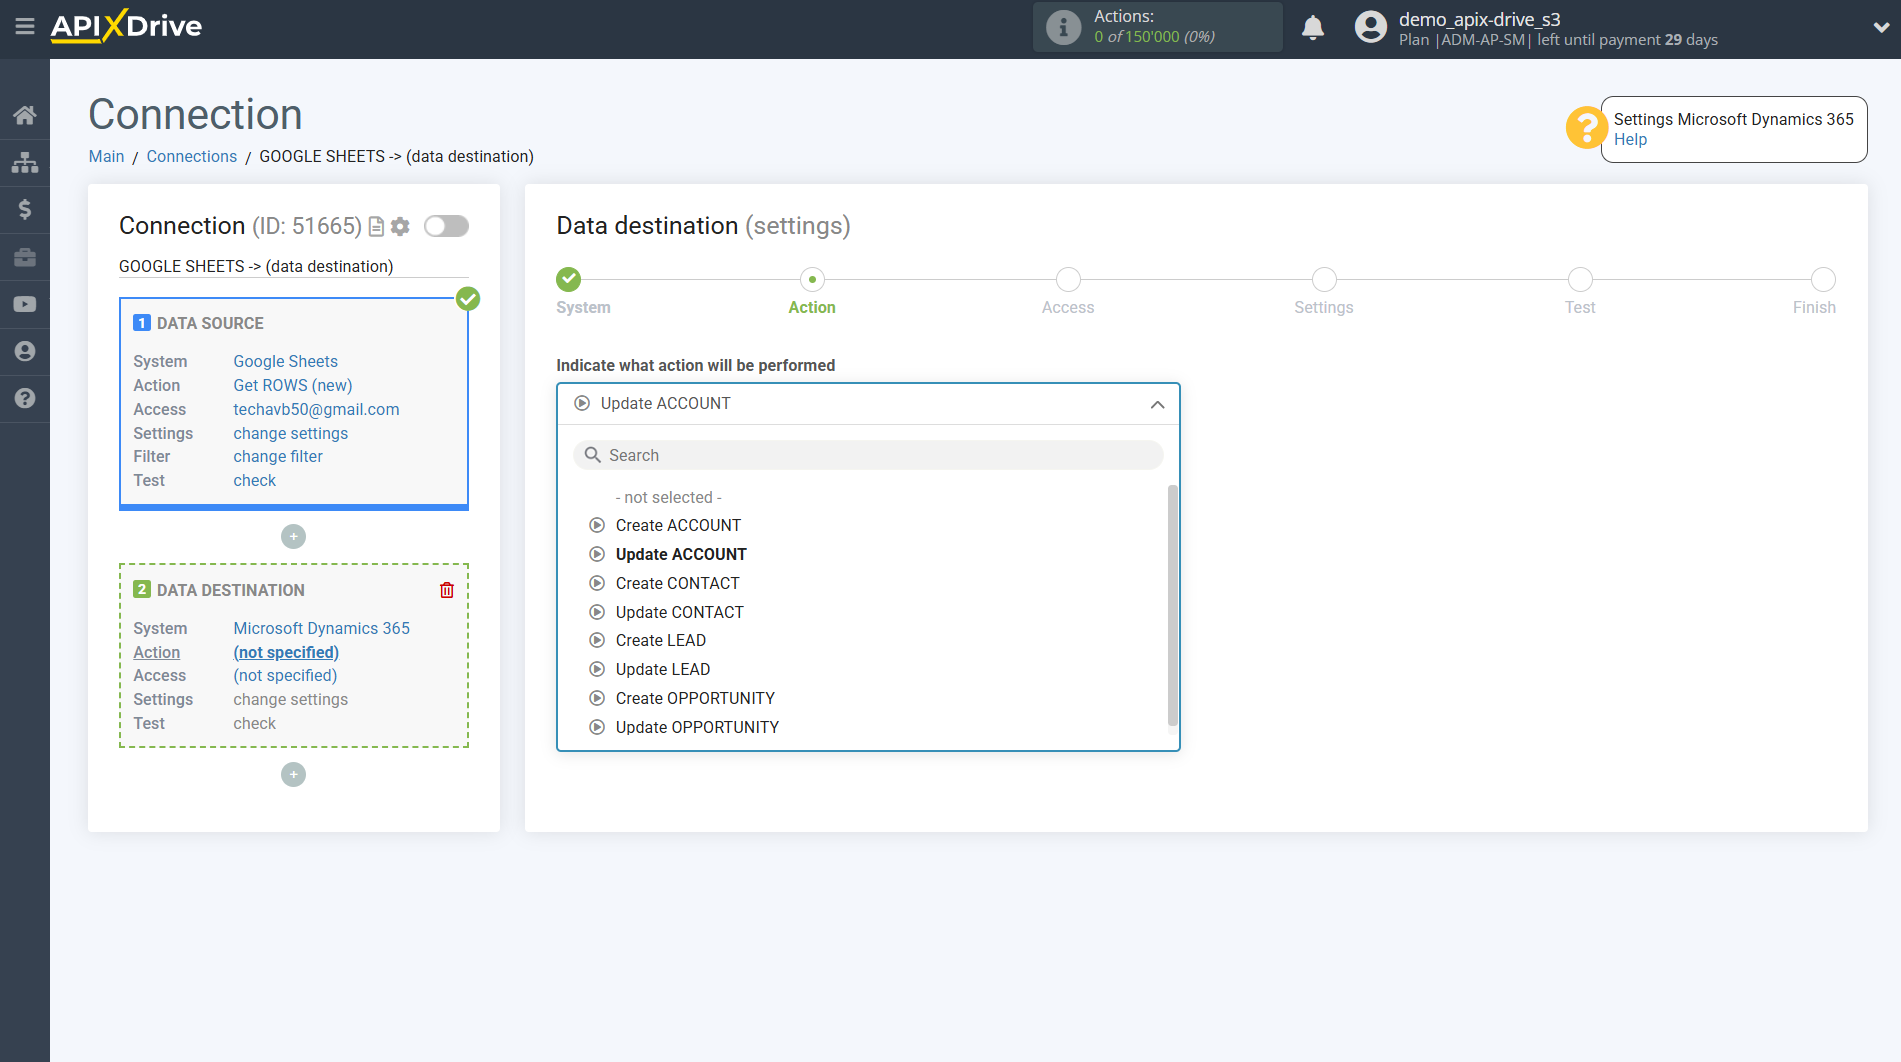Click the green check on data source
The width and height of the screenshot is (1901, 1062).
coord(468,298)
